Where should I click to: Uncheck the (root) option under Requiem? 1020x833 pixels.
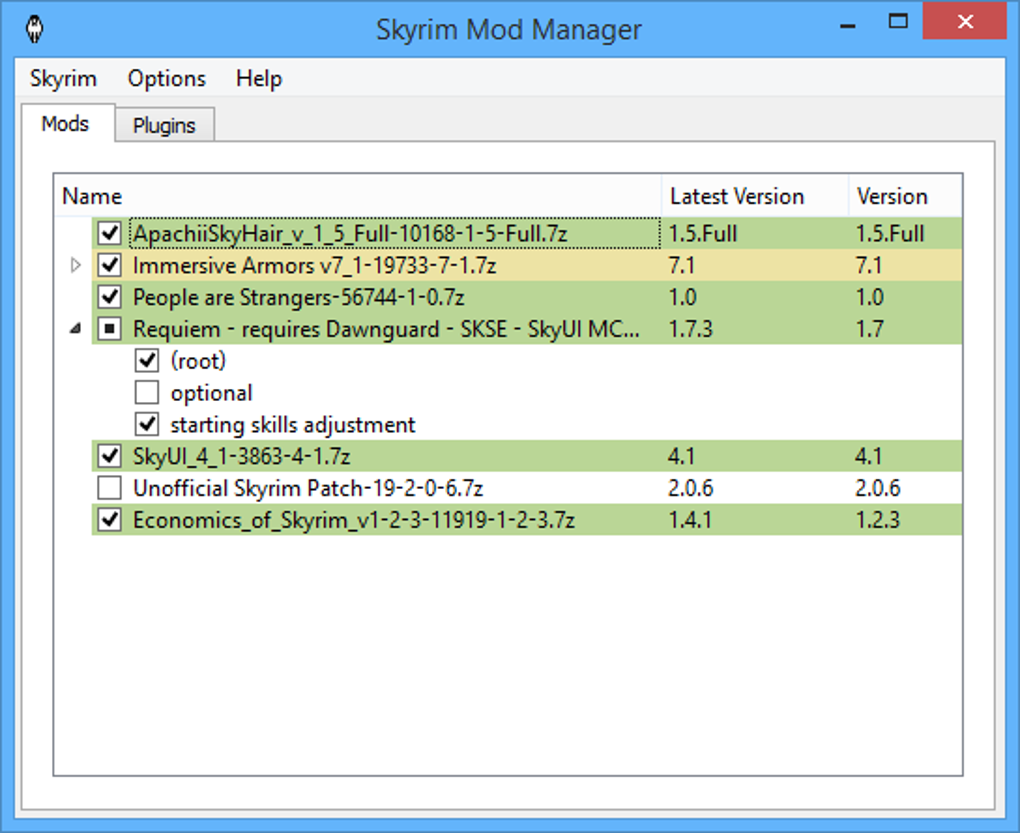[147, 360]
